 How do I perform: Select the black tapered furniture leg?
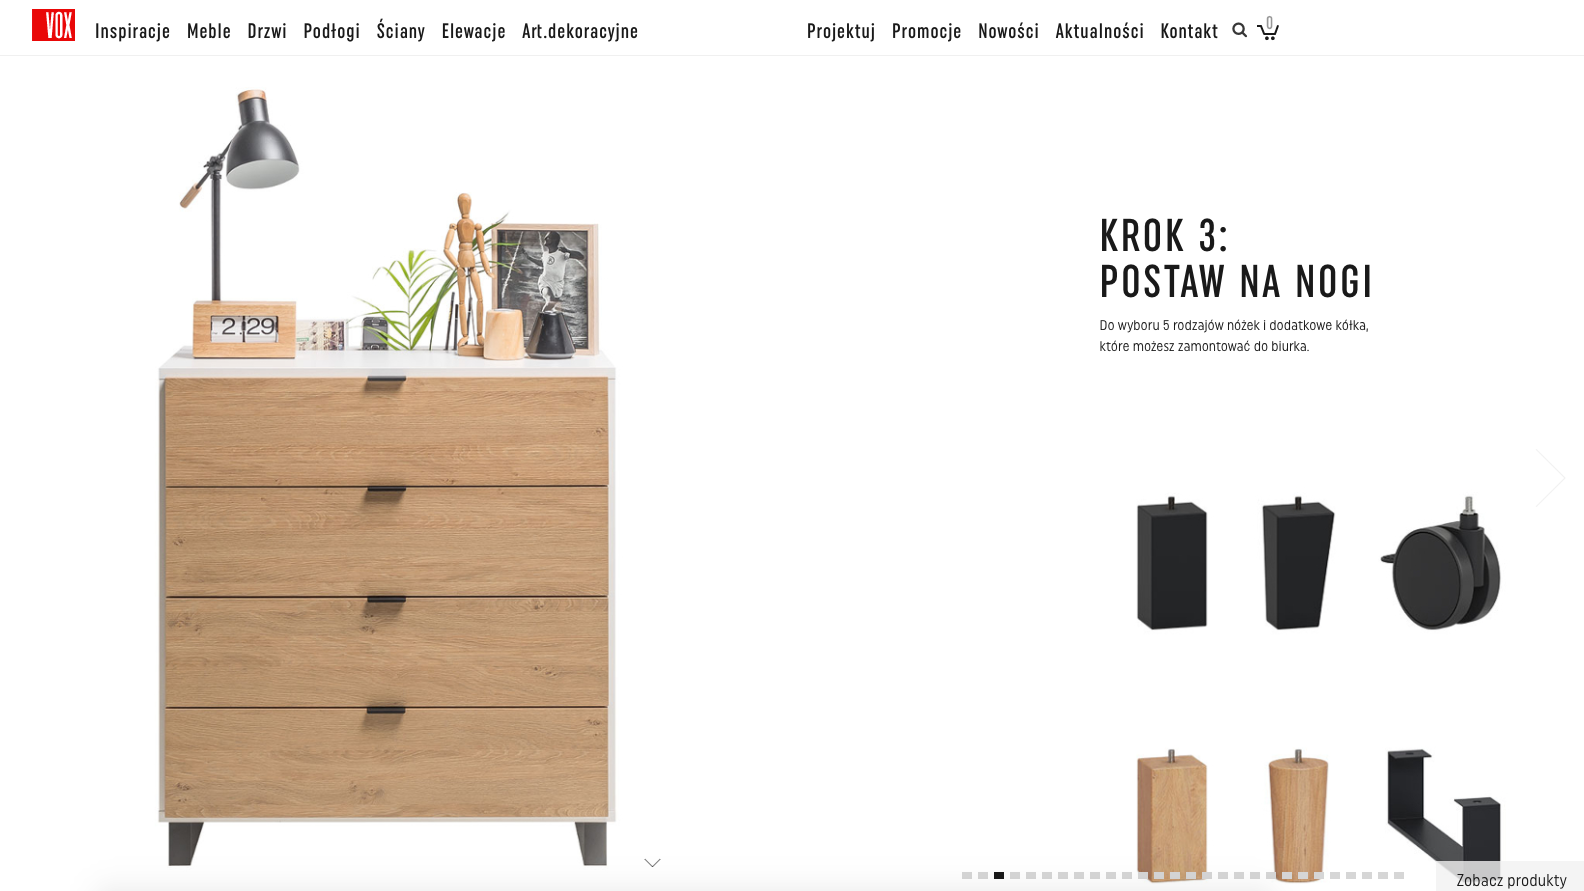(1298, 563)
